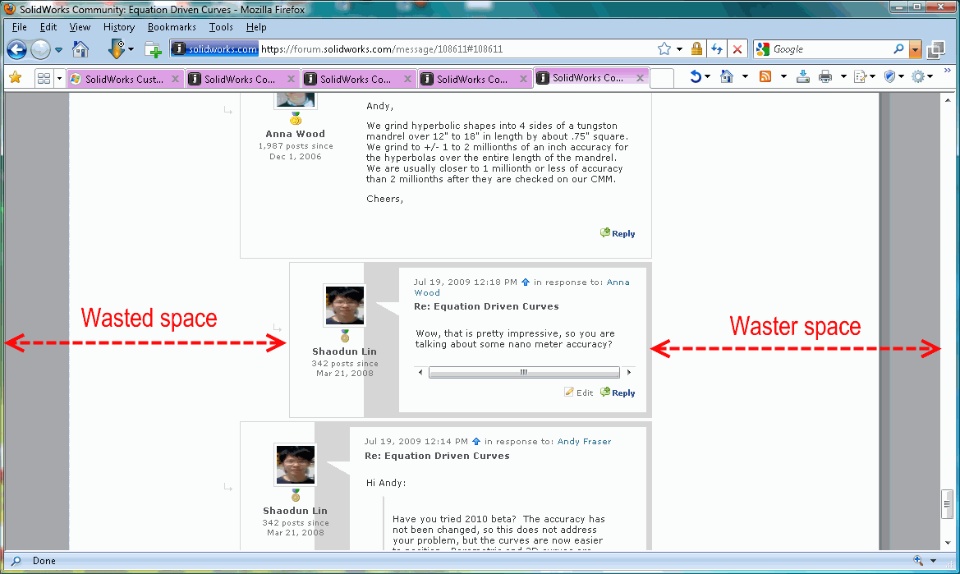Click the download tray icon
The width and height of the screenshot is (960, 574).
pyautogui.click(x=803, y=76)
